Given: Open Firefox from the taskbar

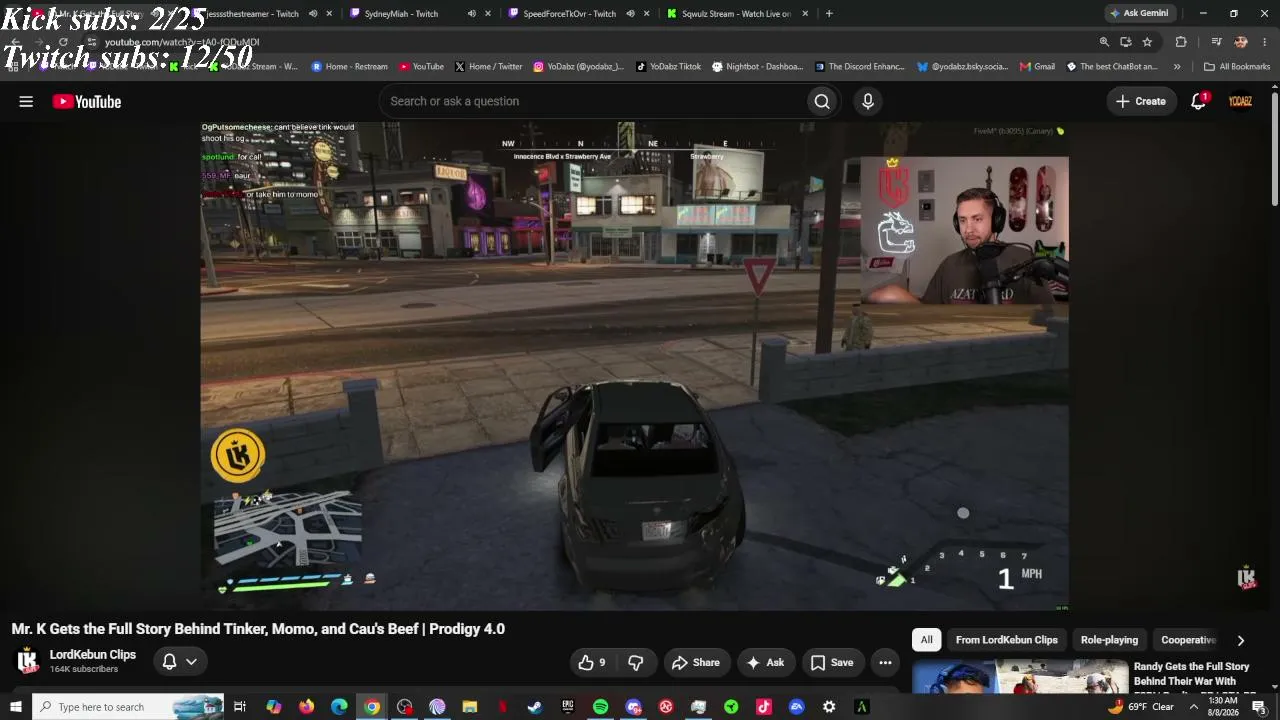Looking at the screenshot, I should (306, 707).
